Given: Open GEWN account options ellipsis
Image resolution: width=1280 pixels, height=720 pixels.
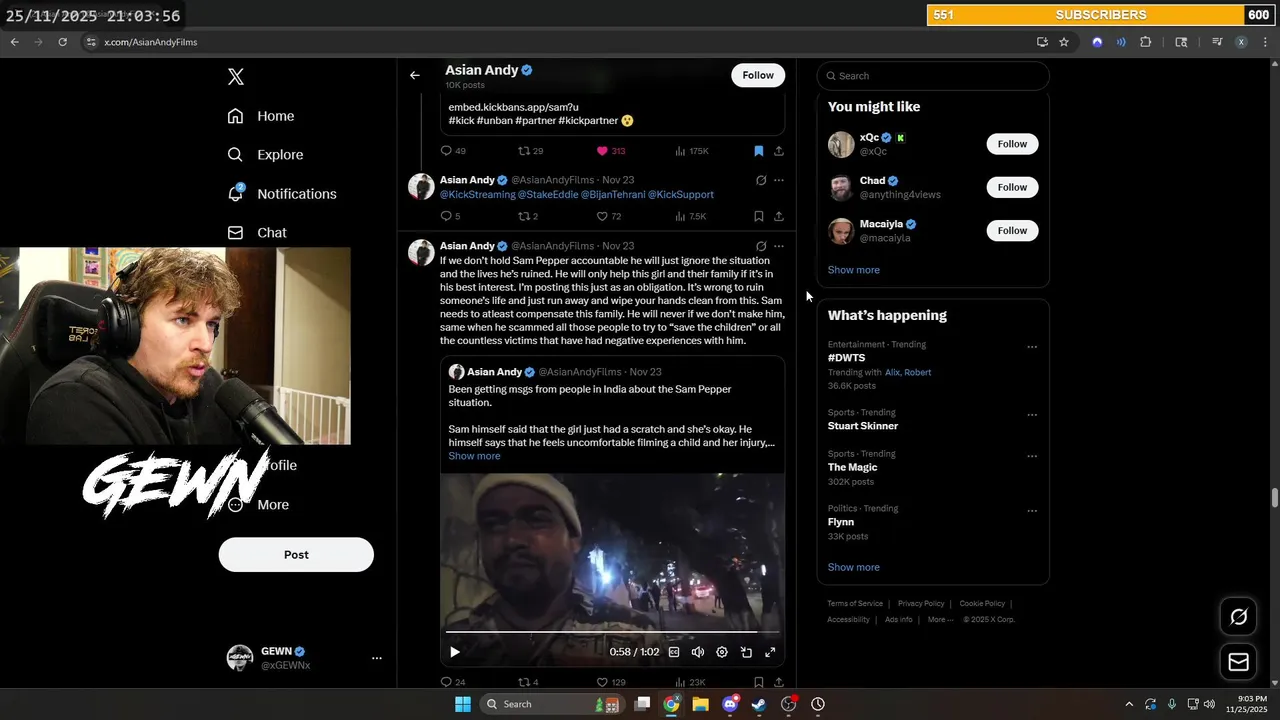Looking at the screenshot, I should click(377, 658).
